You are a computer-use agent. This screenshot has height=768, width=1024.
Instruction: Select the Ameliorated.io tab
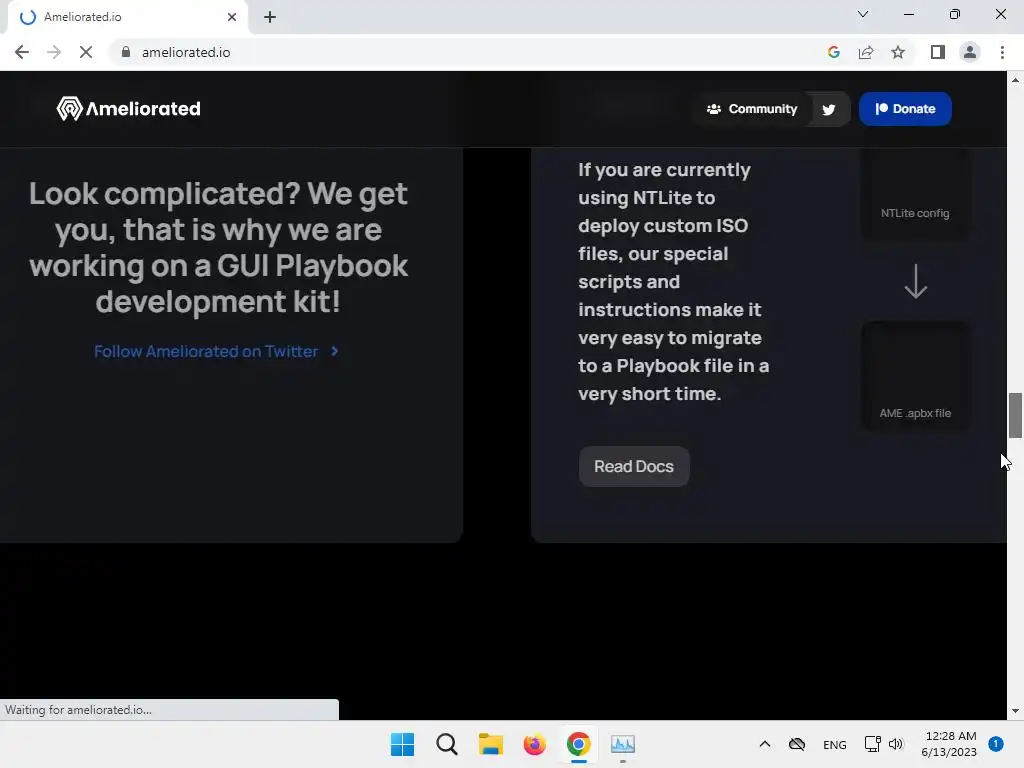(x=127, y=17)
